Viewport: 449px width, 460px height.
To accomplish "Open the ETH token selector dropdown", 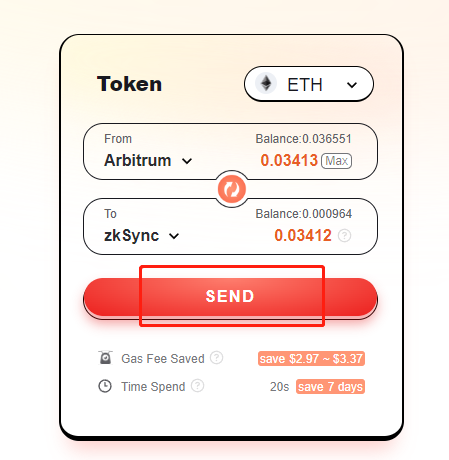I will [x=309, y=84].
